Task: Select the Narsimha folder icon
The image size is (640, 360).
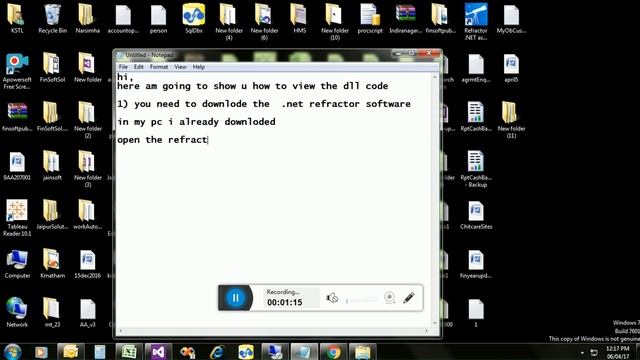Action: [x=87, y=19]
